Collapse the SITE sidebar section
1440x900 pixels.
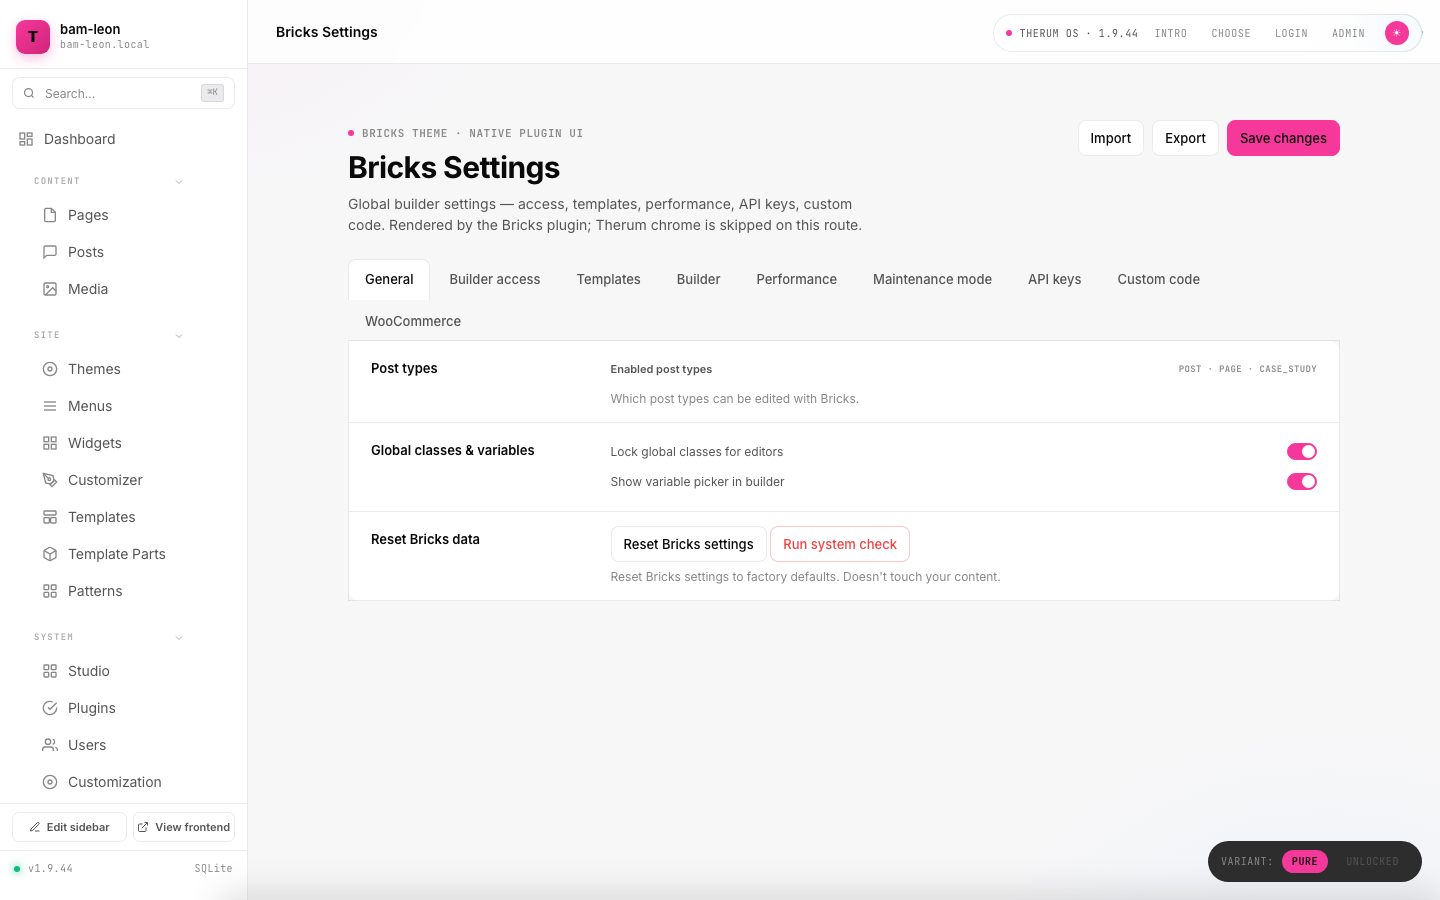(x=179, y=335)
